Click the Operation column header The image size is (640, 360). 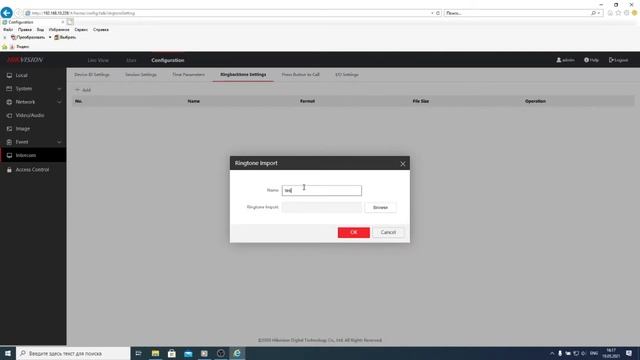tap(535, 101)
